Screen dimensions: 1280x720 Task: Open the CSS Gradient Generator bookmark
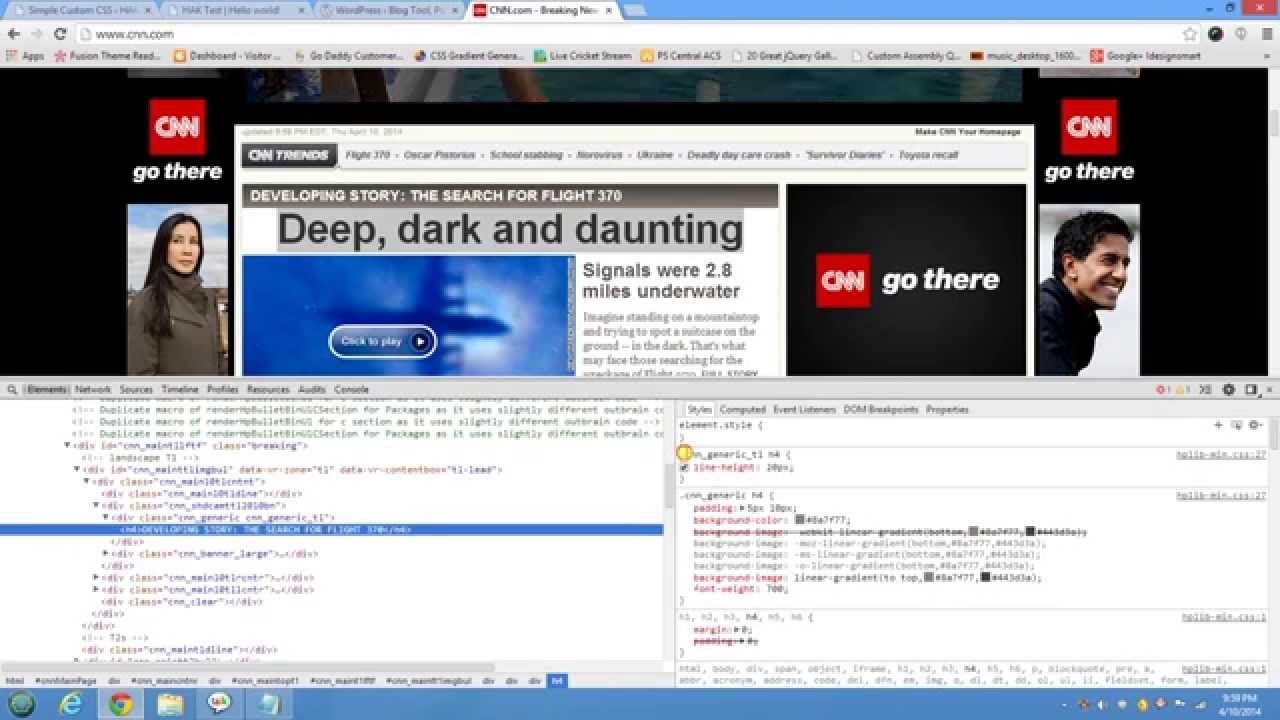(470, 56)
